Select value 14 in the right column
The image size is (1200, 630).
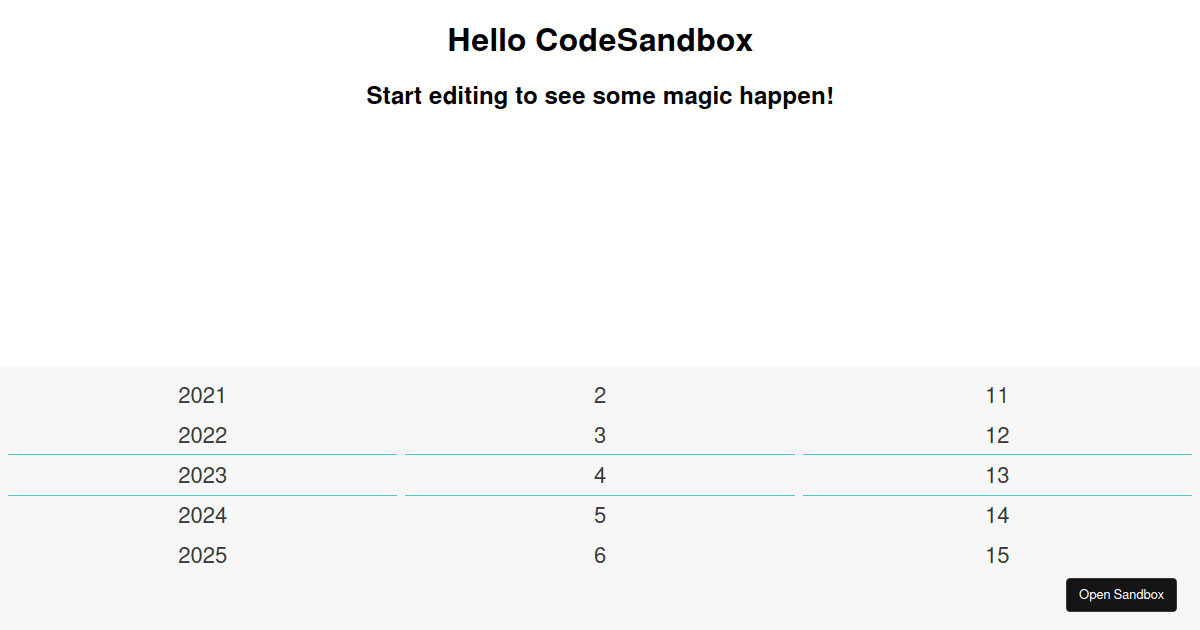(998, 515)
